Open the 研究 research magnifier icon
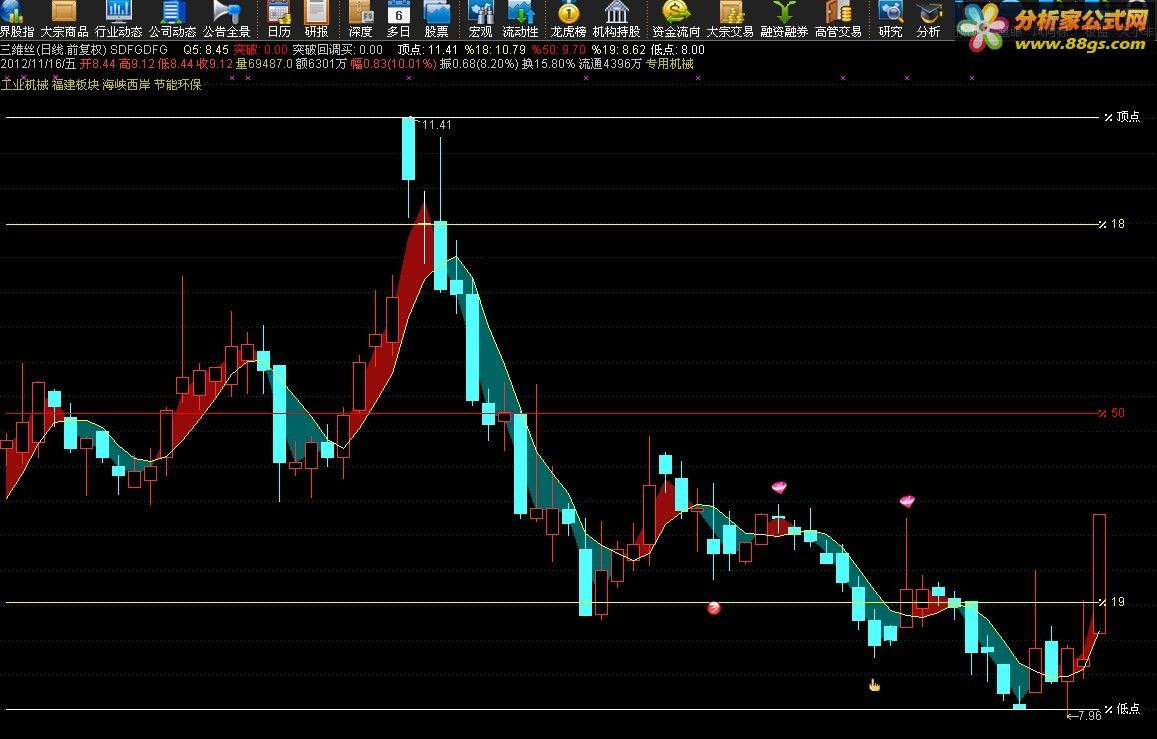This screenshot has width=1157, height=739. (x=891, y=19)
